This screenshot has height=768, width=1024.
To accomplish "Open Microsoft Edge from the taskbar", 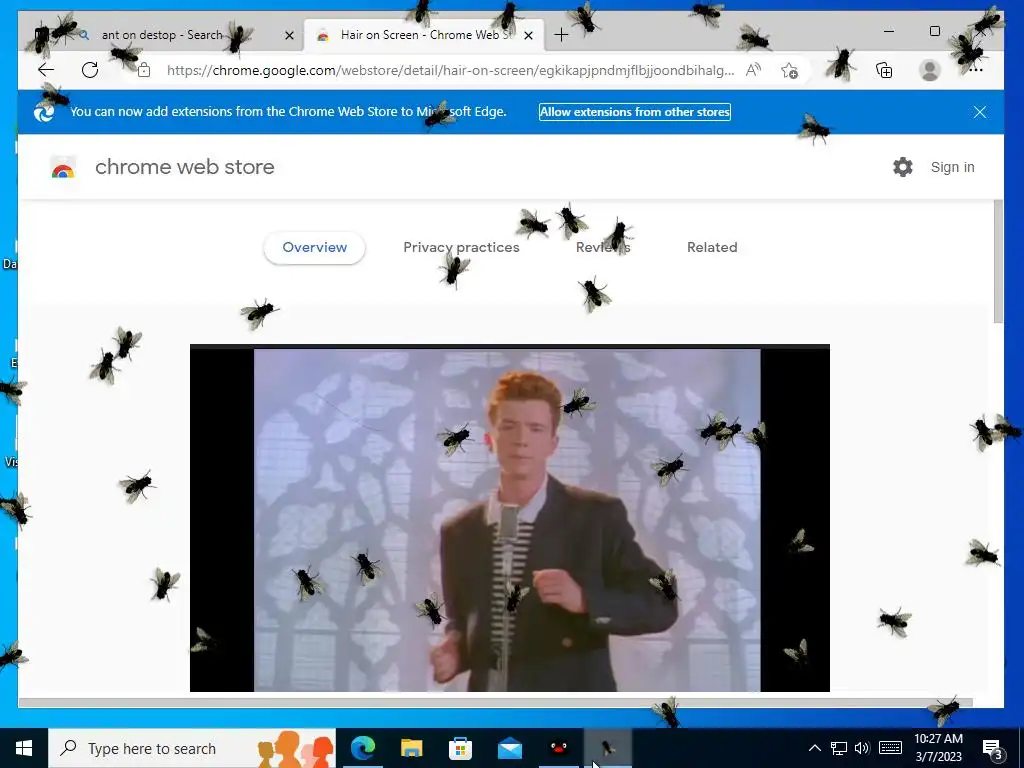I will 363,748.
